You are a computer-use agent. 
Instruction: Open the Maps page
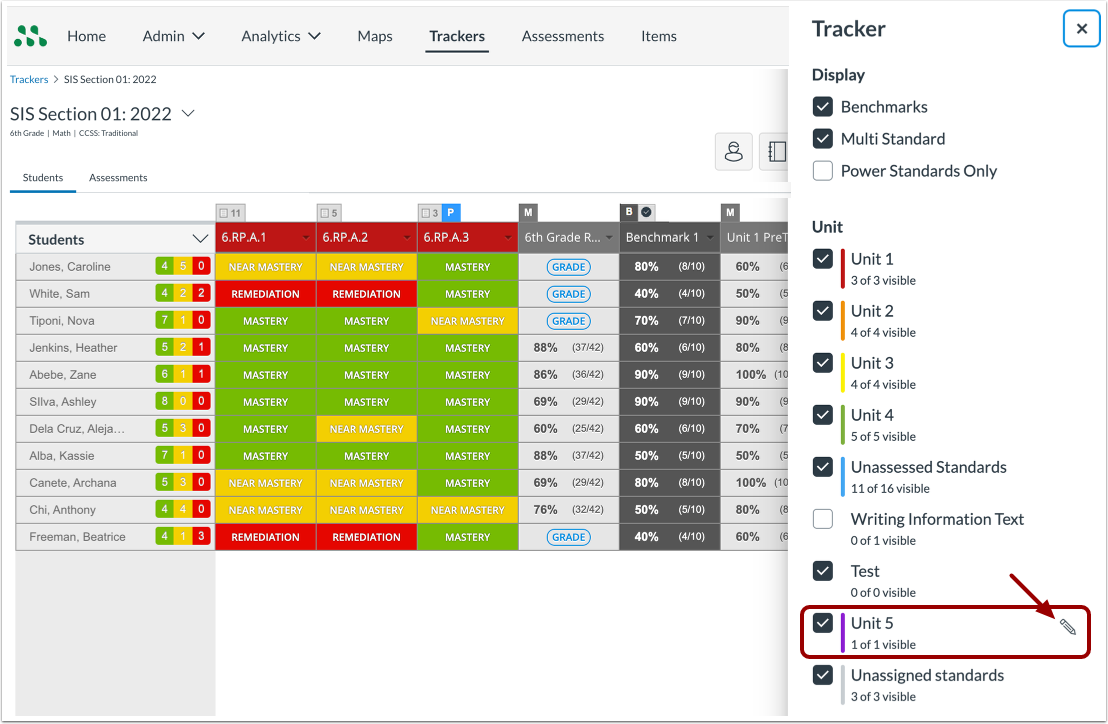[x=375, y=36]
